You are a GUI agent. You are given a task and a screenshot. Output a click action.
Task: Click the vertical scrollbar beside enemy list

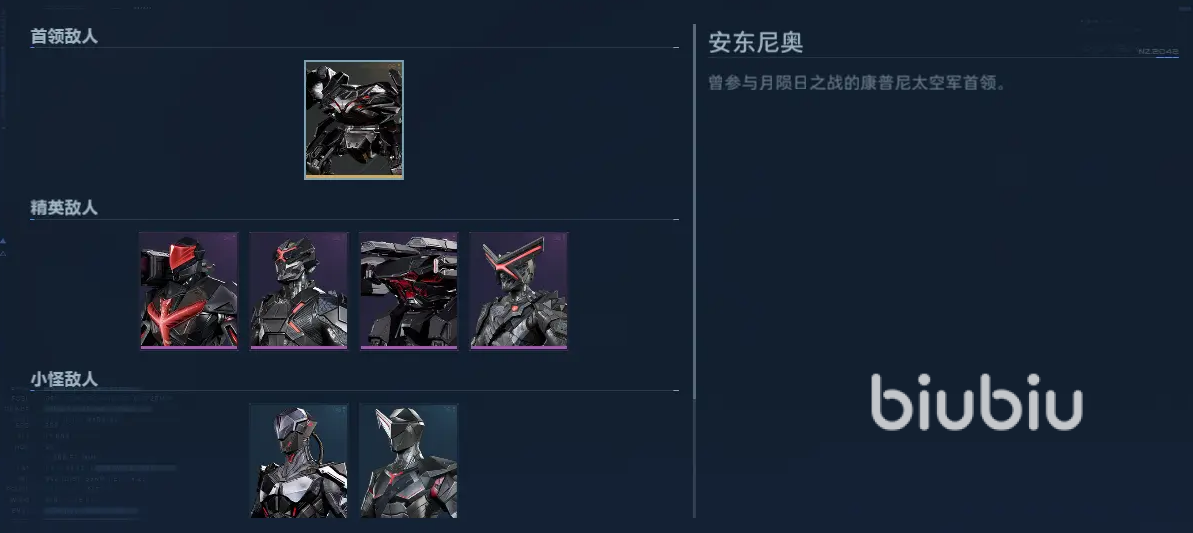pos(694,212)
